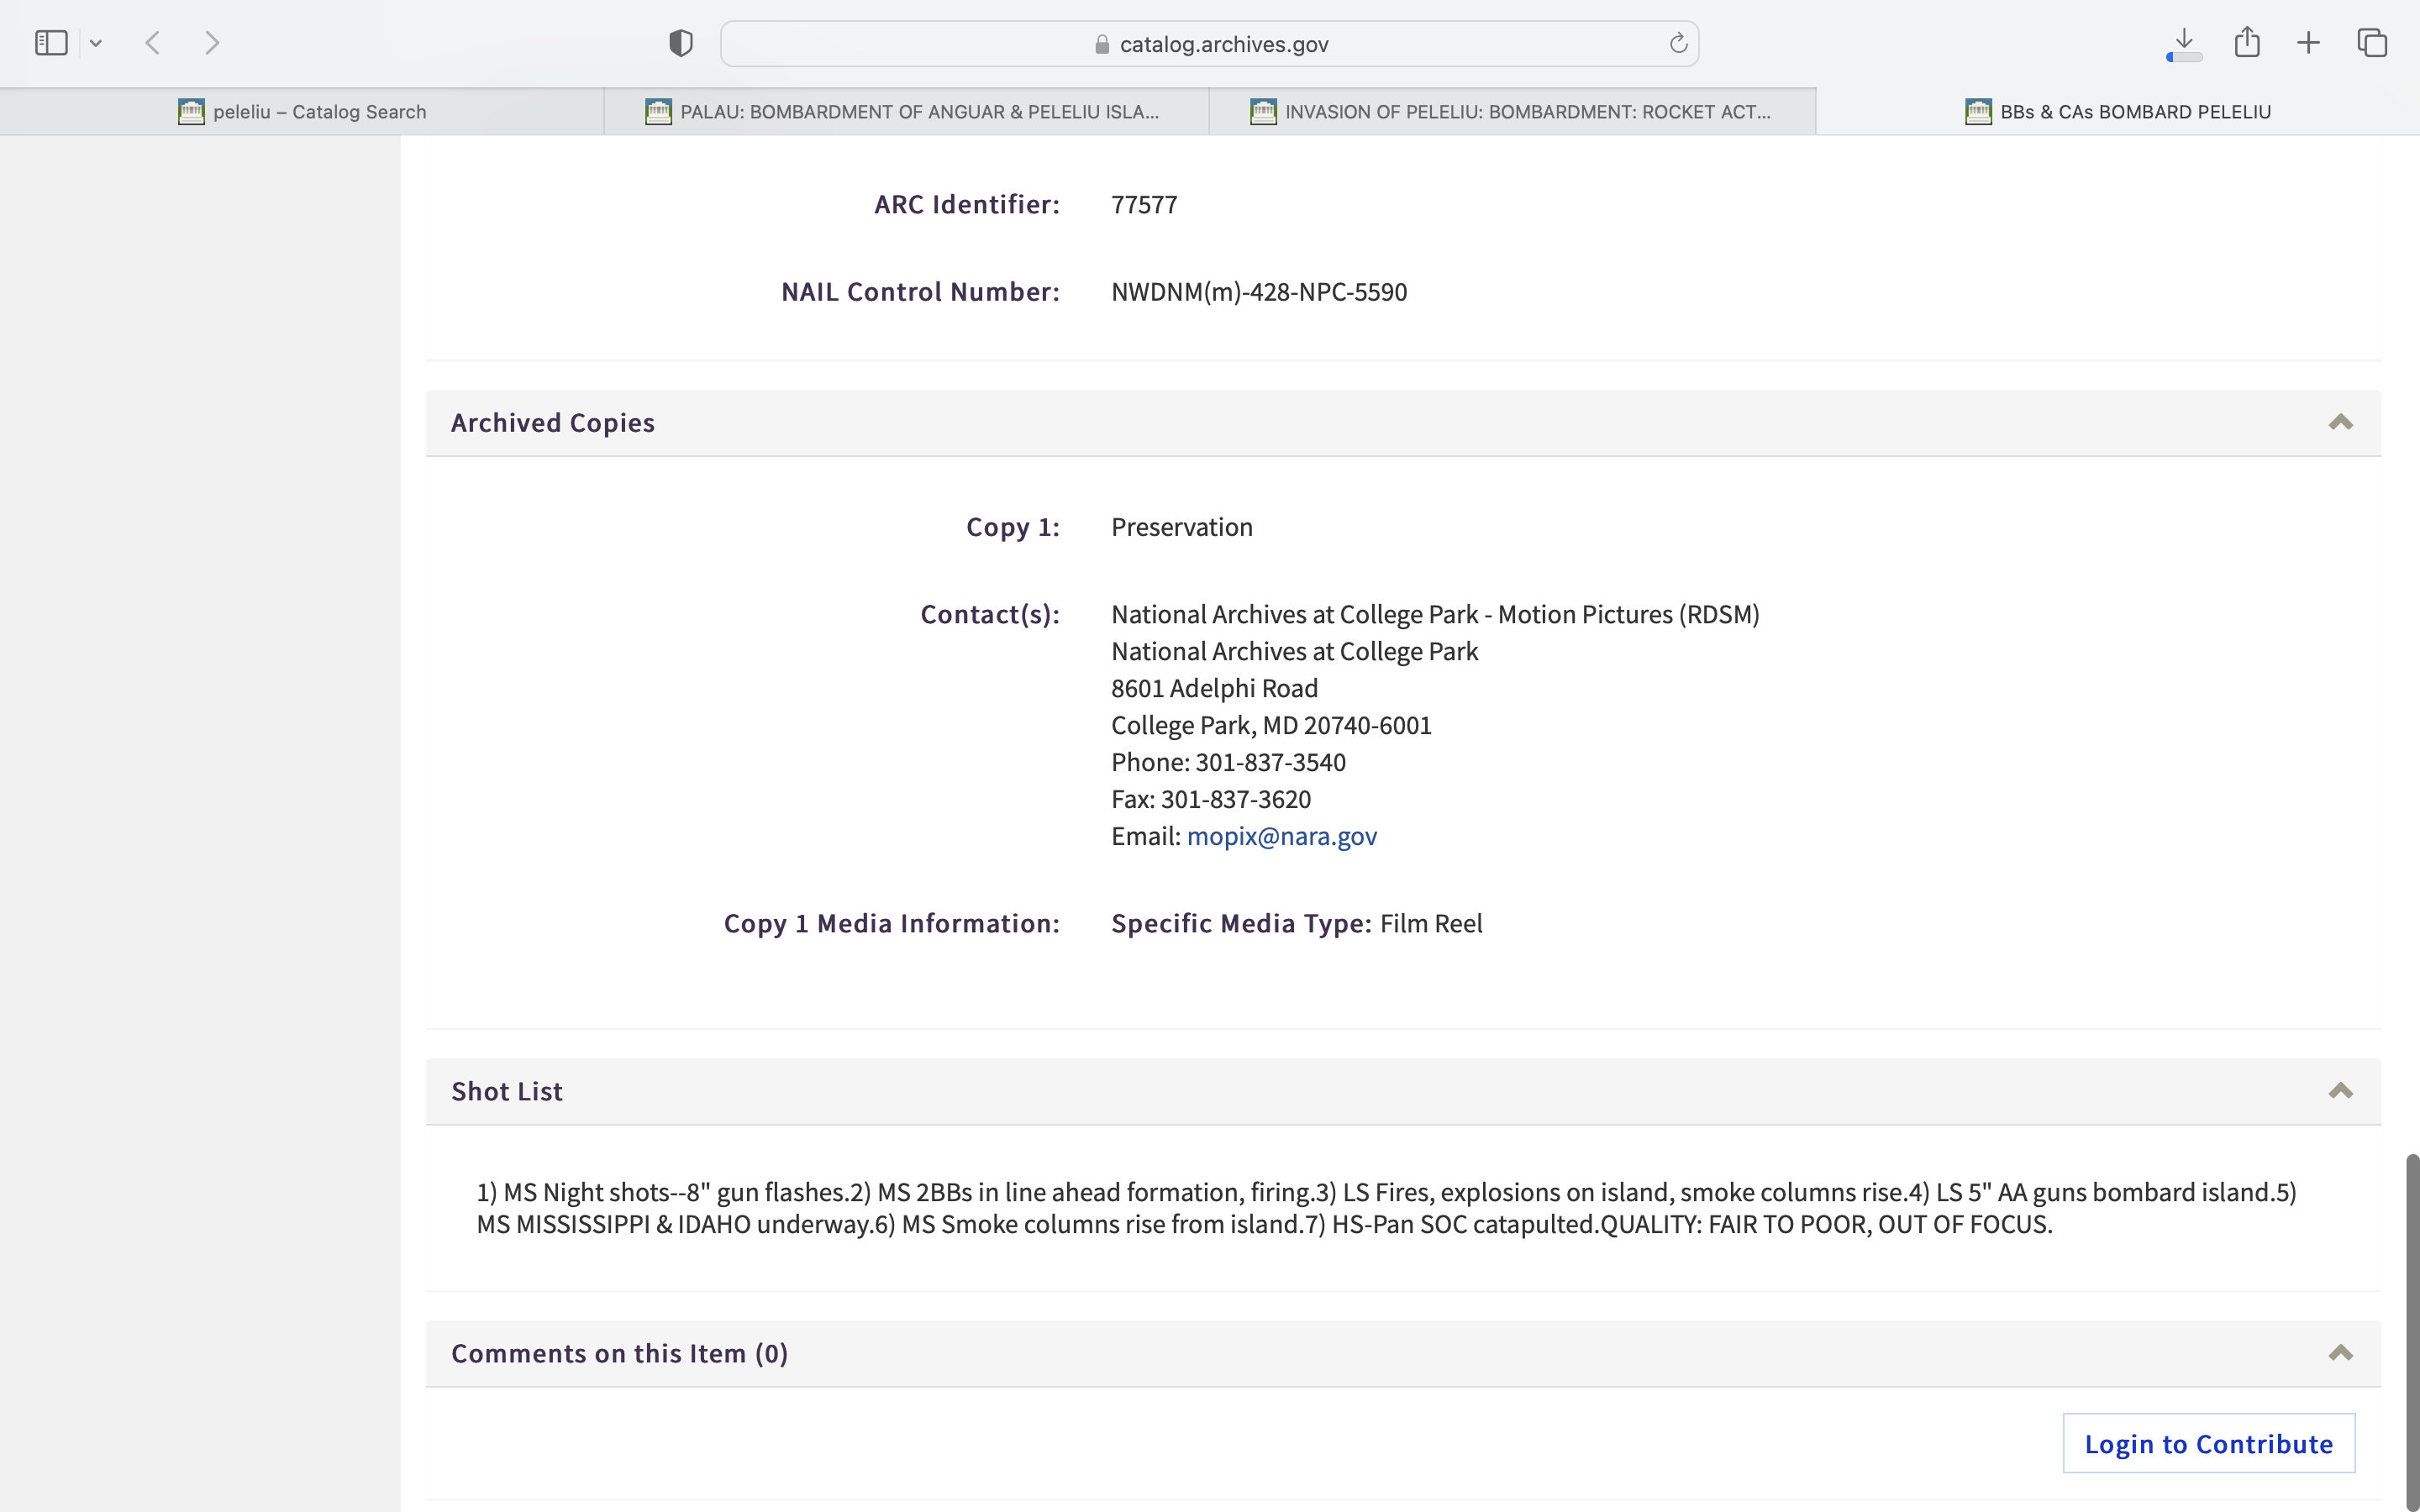Show the tab overview icon
2420x1512 pixels.
pos(2372,43)
